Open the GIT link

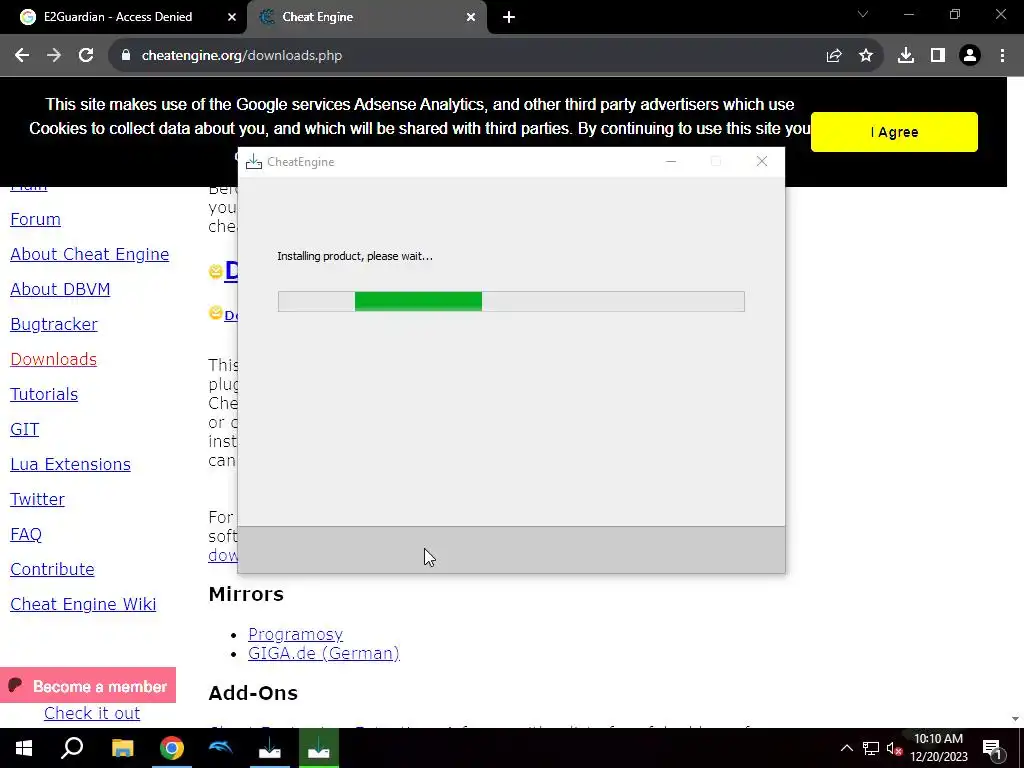[x=24, y=429]
